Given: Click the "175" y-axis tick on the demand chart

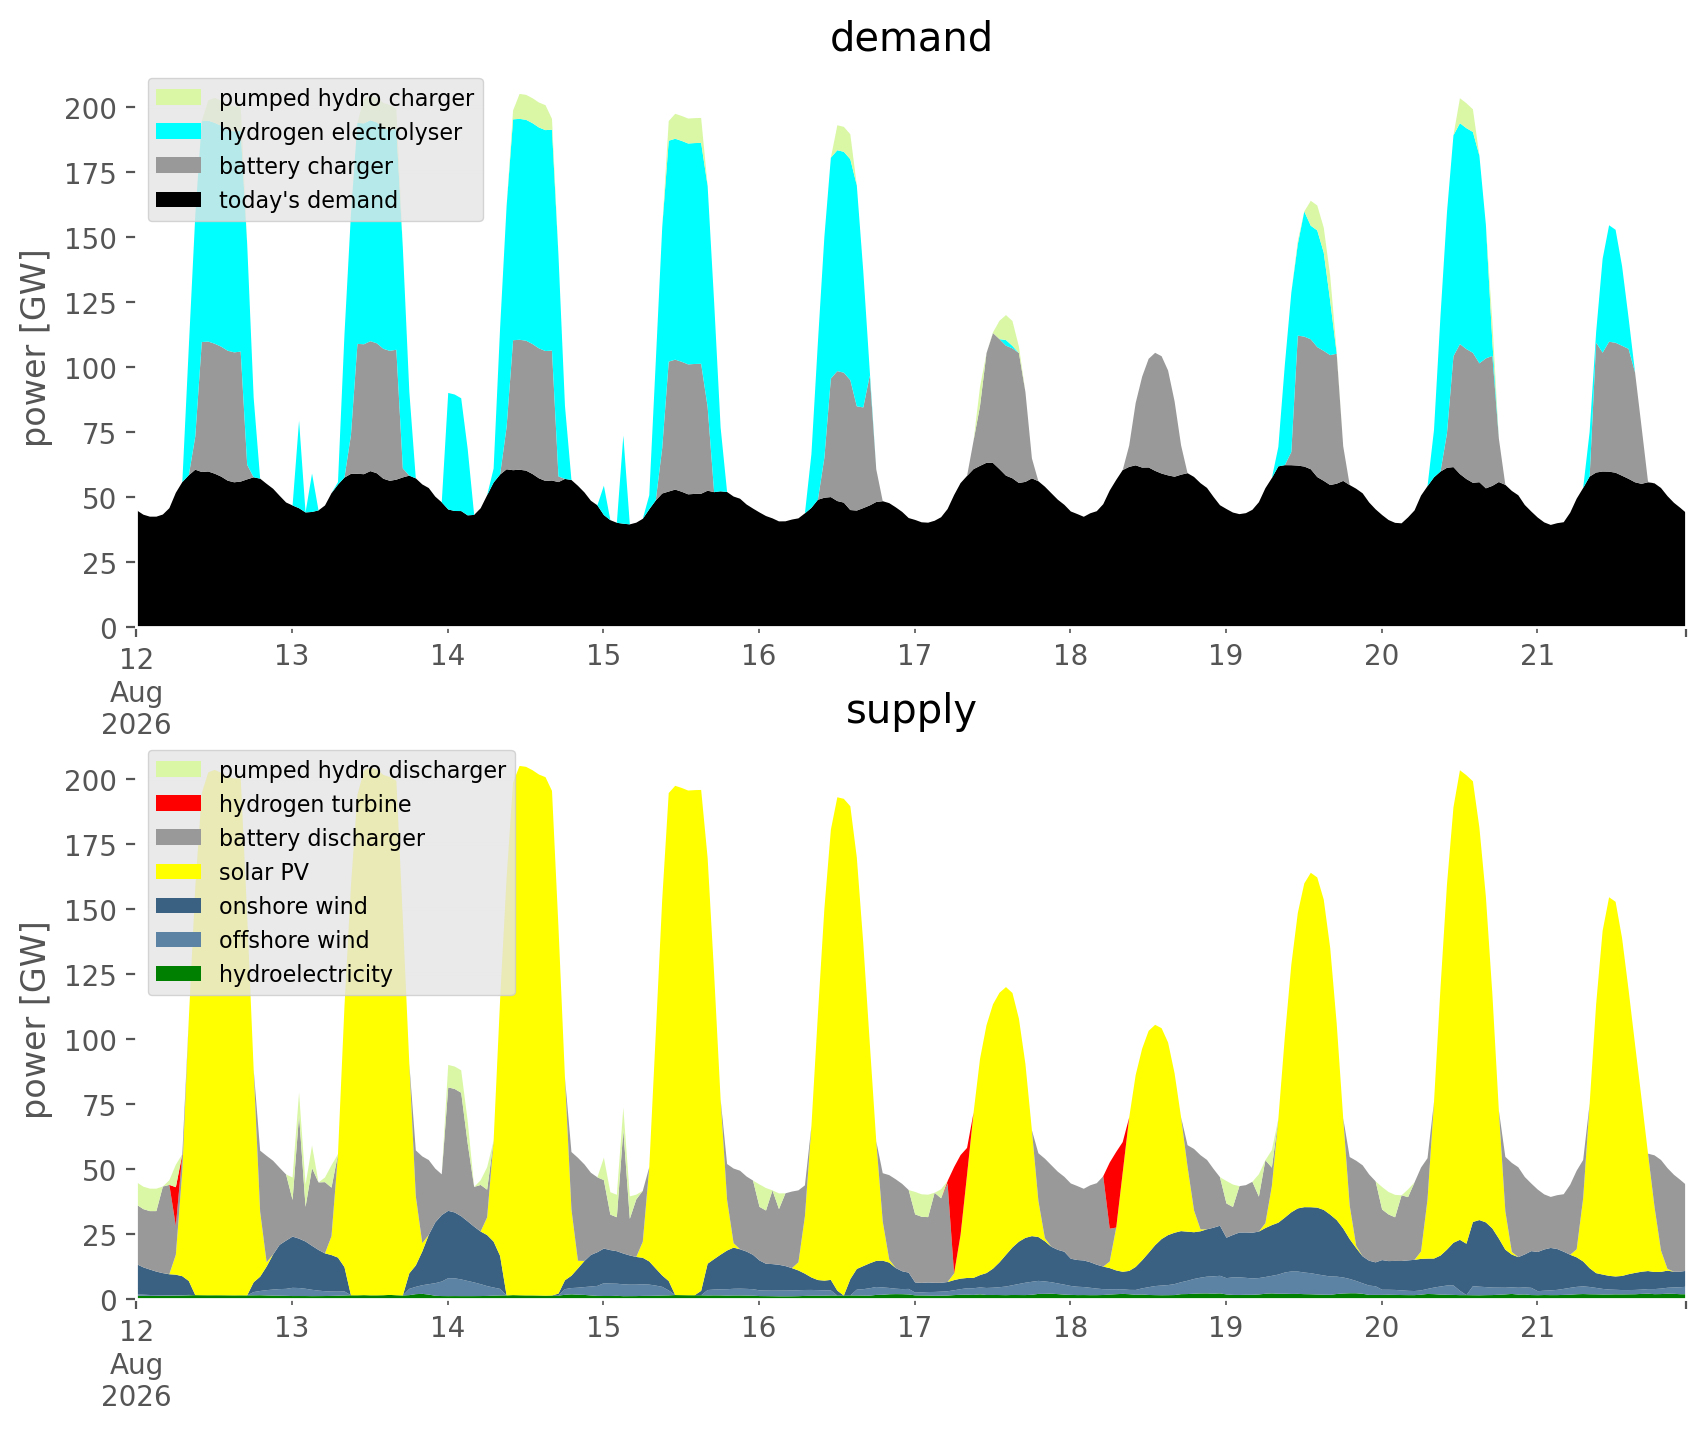Looking at the screenshot, I should tap(90, 173).
